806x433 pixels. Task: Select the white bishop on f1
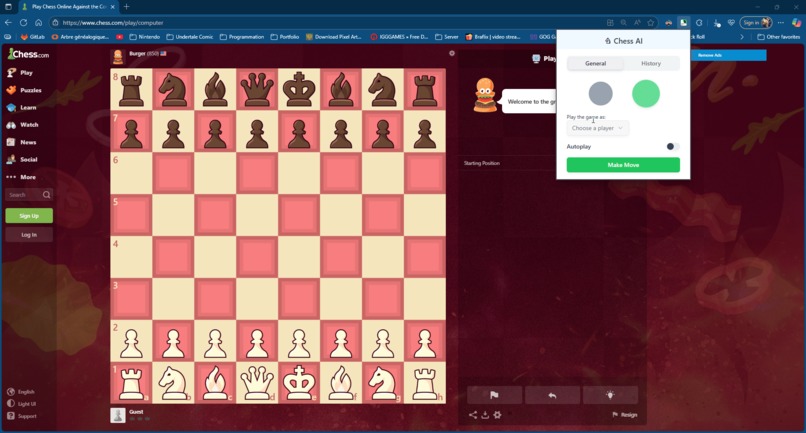coord(341,383)
